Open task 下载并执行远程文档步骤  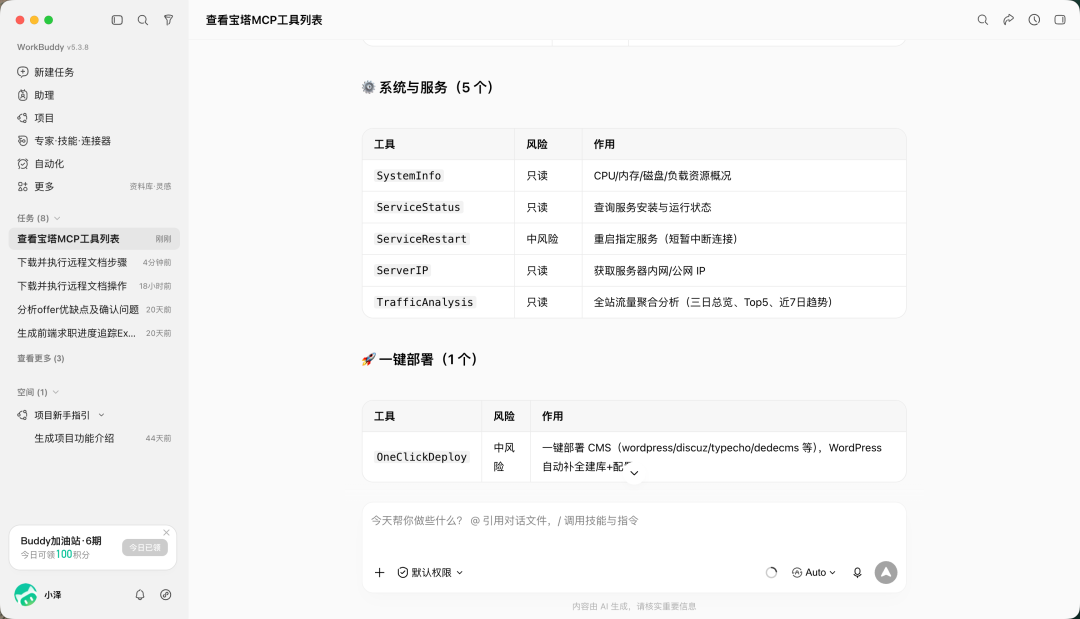click(x=94, y=262)
